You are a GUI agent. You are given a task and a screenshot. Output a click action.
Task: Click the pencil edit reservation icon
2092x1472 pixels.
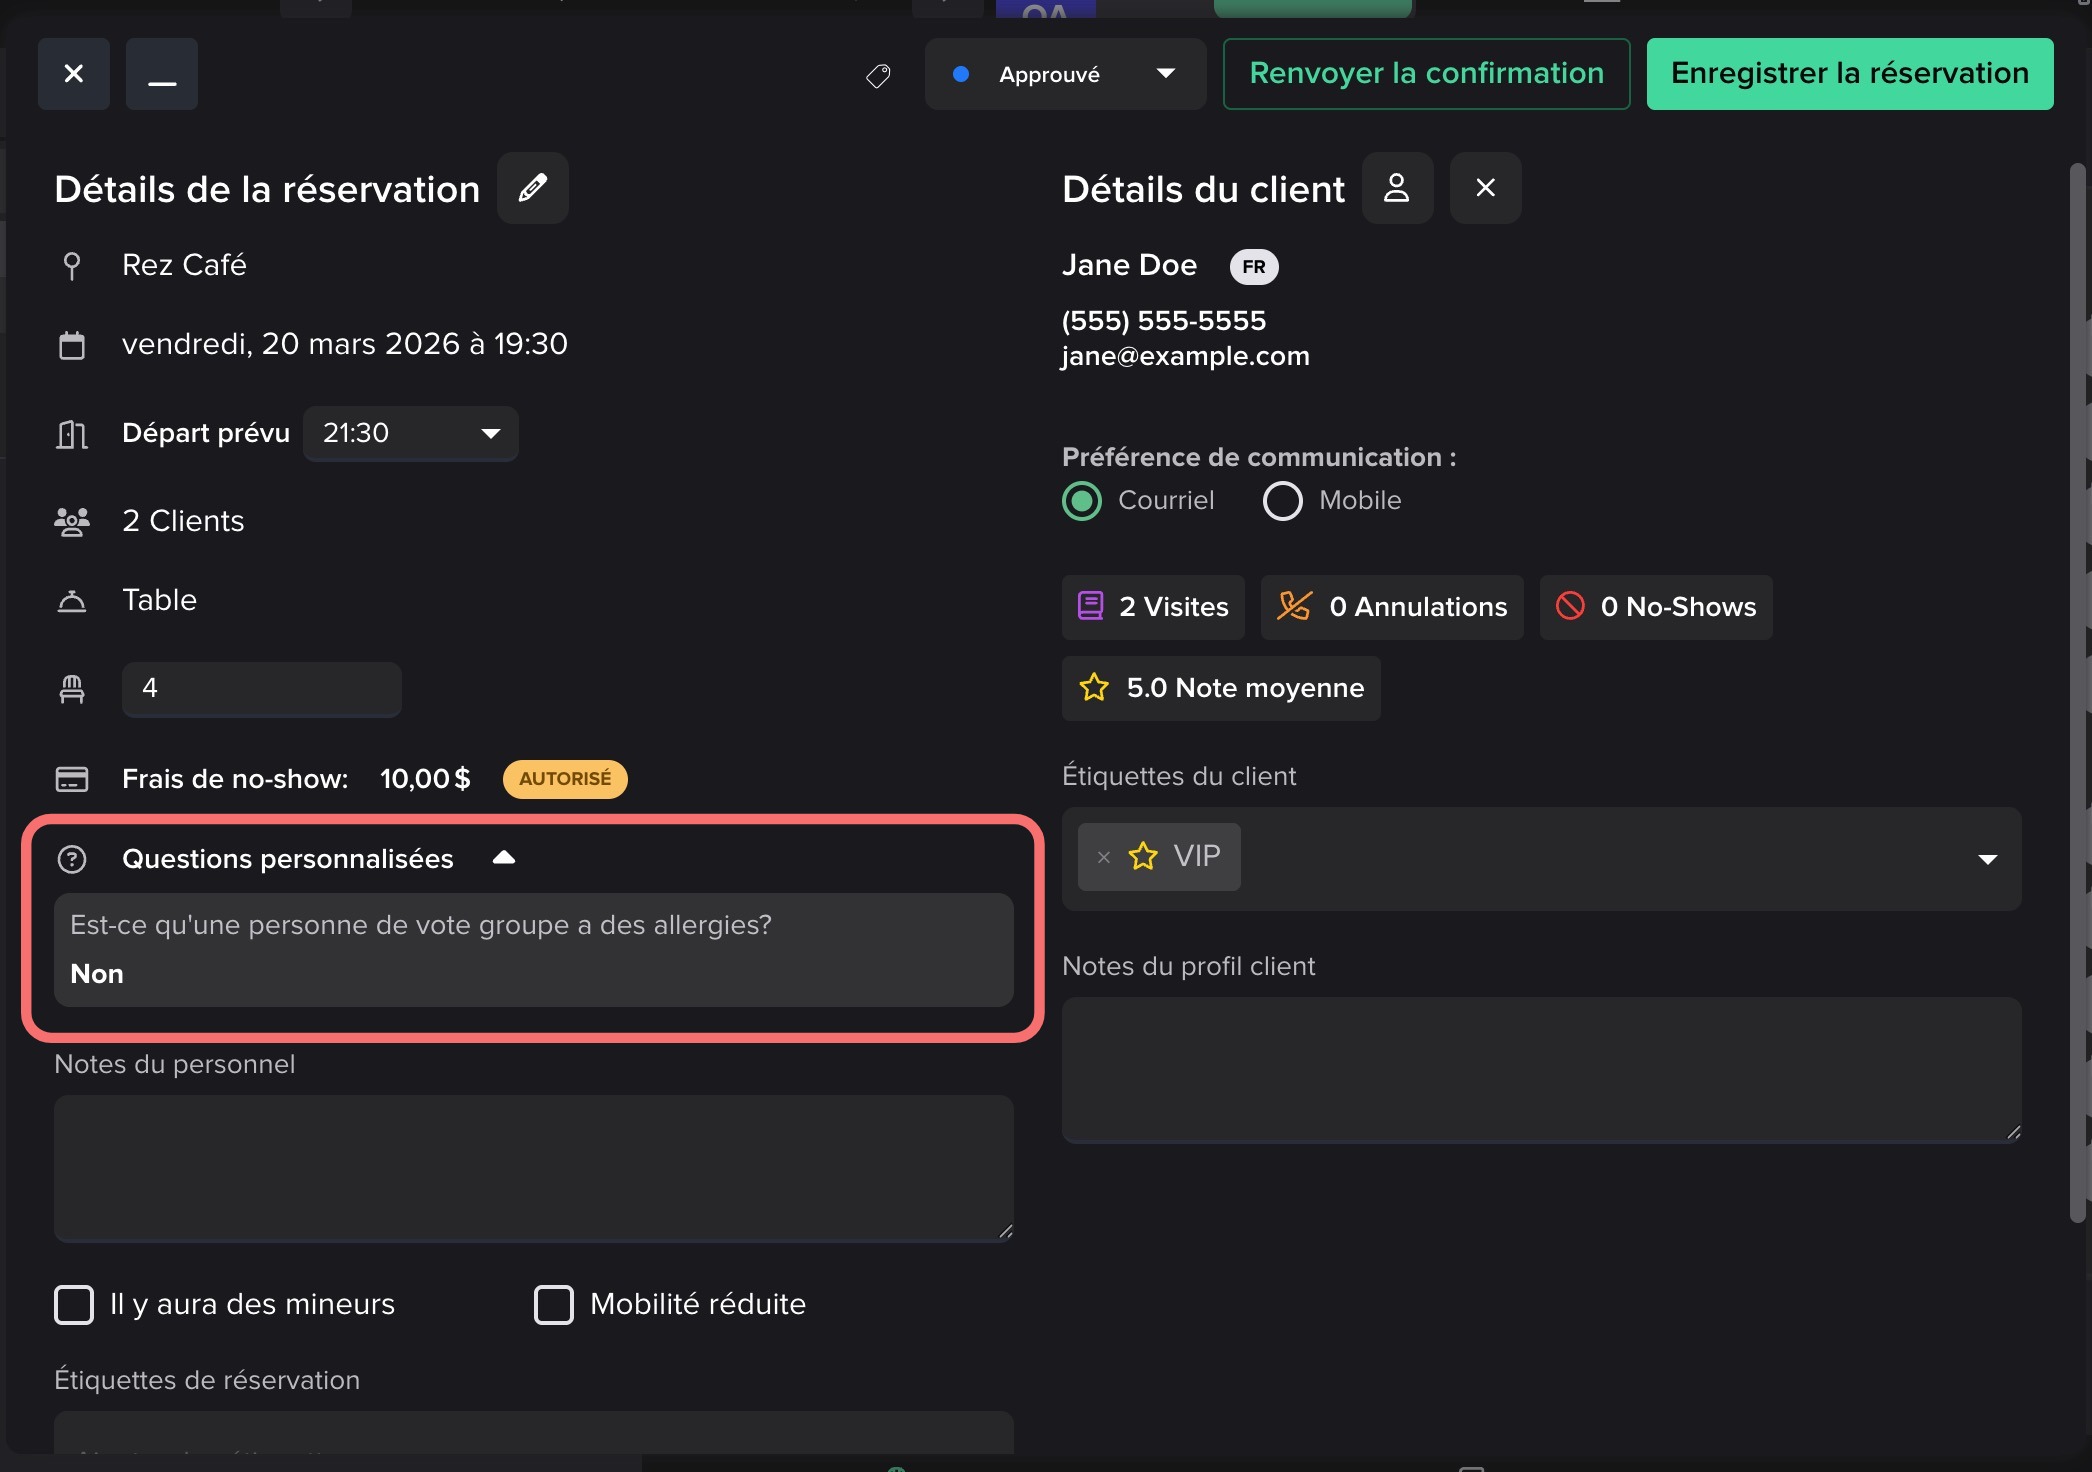pyautogui.click(x=532, y=188)
